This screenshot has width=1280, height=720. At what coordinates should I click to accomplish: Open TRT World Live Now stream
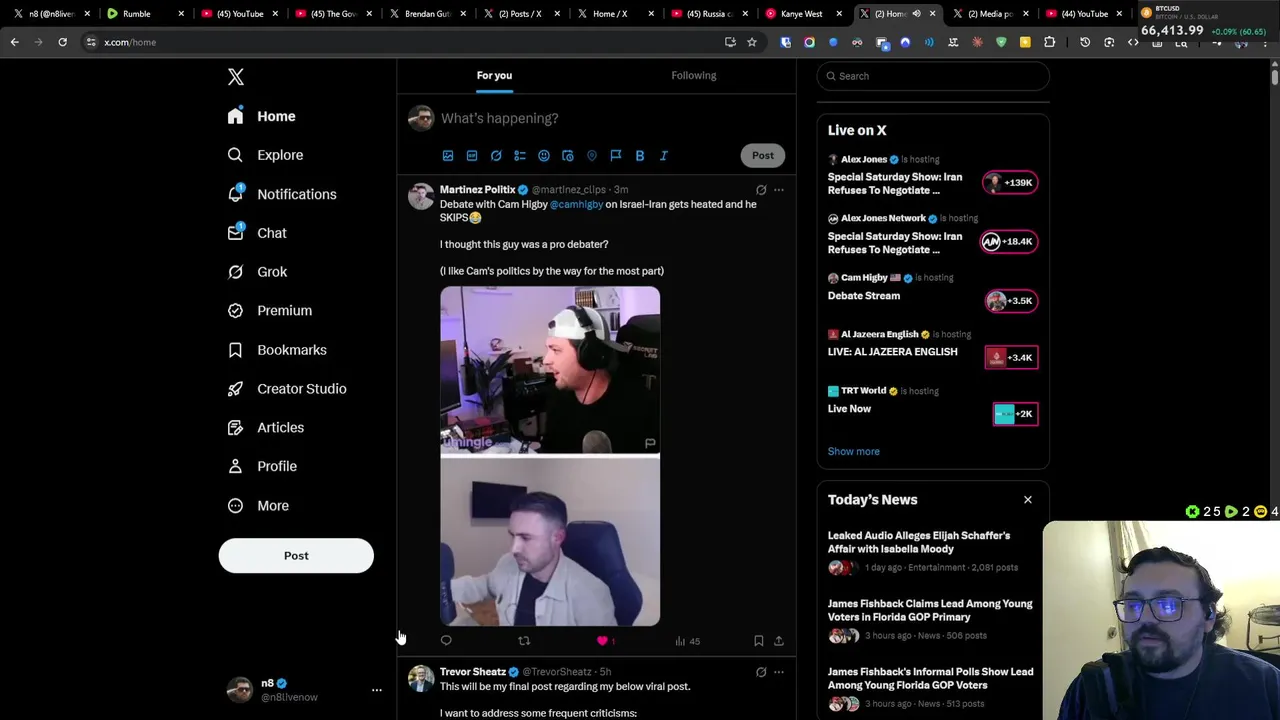coord(849,409)
